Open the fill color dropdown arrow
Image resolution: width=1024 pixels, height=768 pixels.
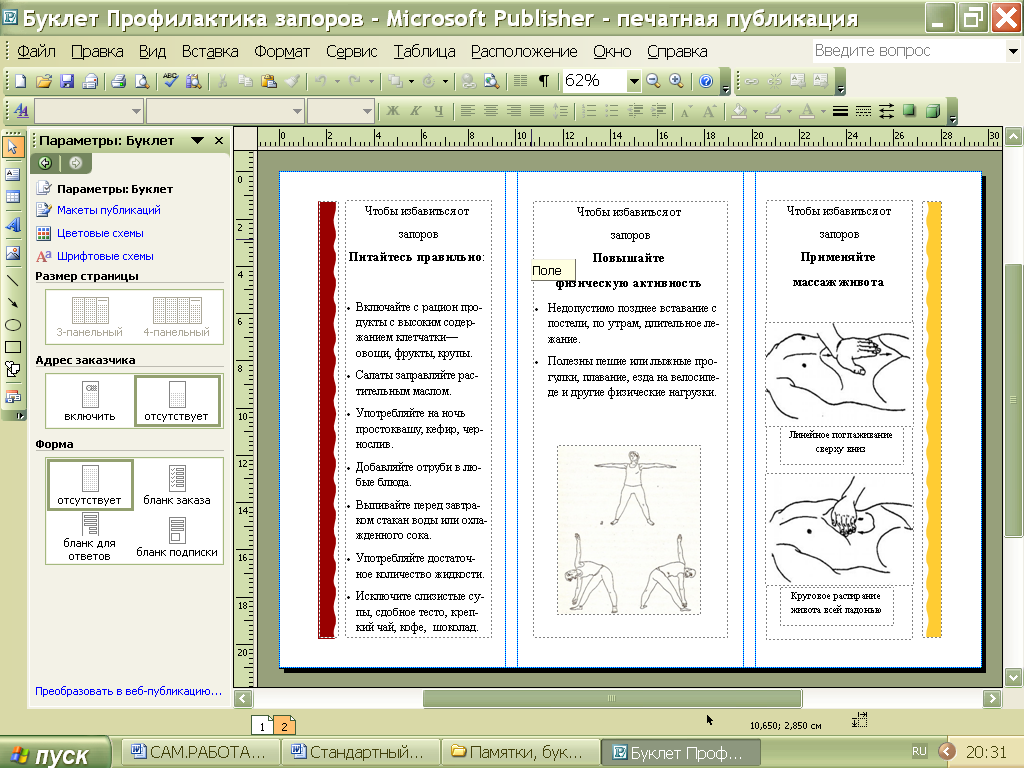pos(755,112)
